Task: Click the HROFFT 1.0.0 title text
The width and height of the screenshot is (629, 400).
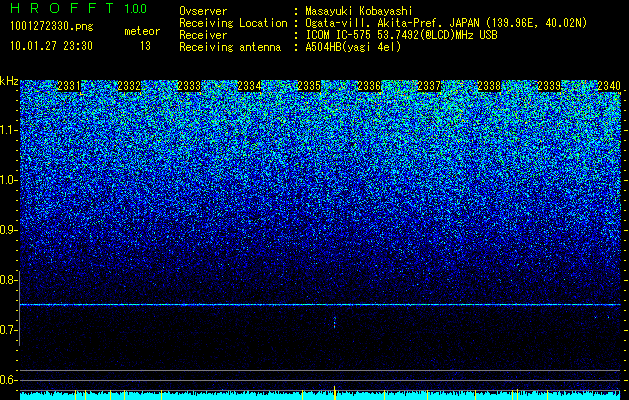Action: (78, 8)
